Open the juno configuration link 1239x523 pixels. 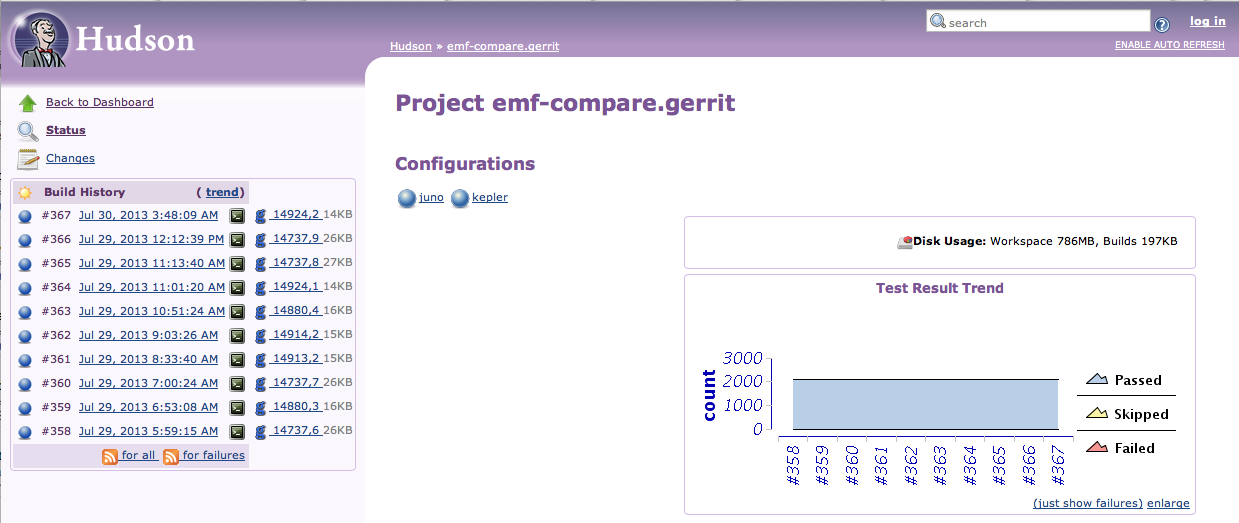(x=432, y=197)
